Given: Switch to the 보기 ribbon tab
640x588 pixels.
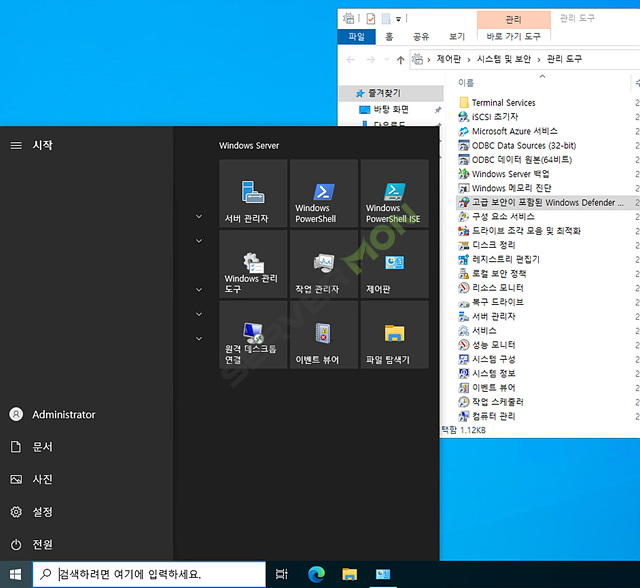Looking at the screenshot, I should (457, 37).
